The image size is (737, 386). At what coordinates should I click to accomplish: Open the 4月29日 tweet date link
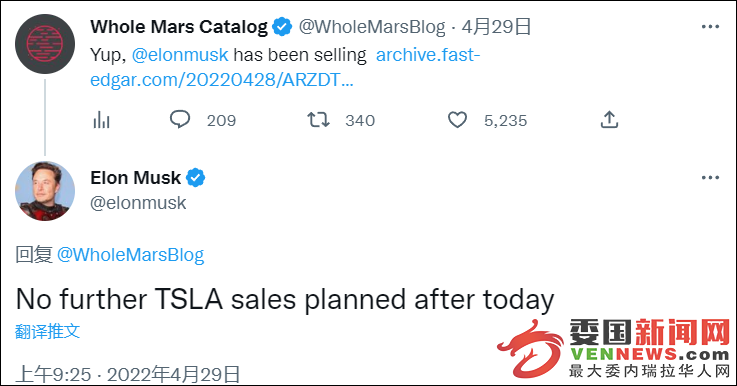click(x=496, y=27)
